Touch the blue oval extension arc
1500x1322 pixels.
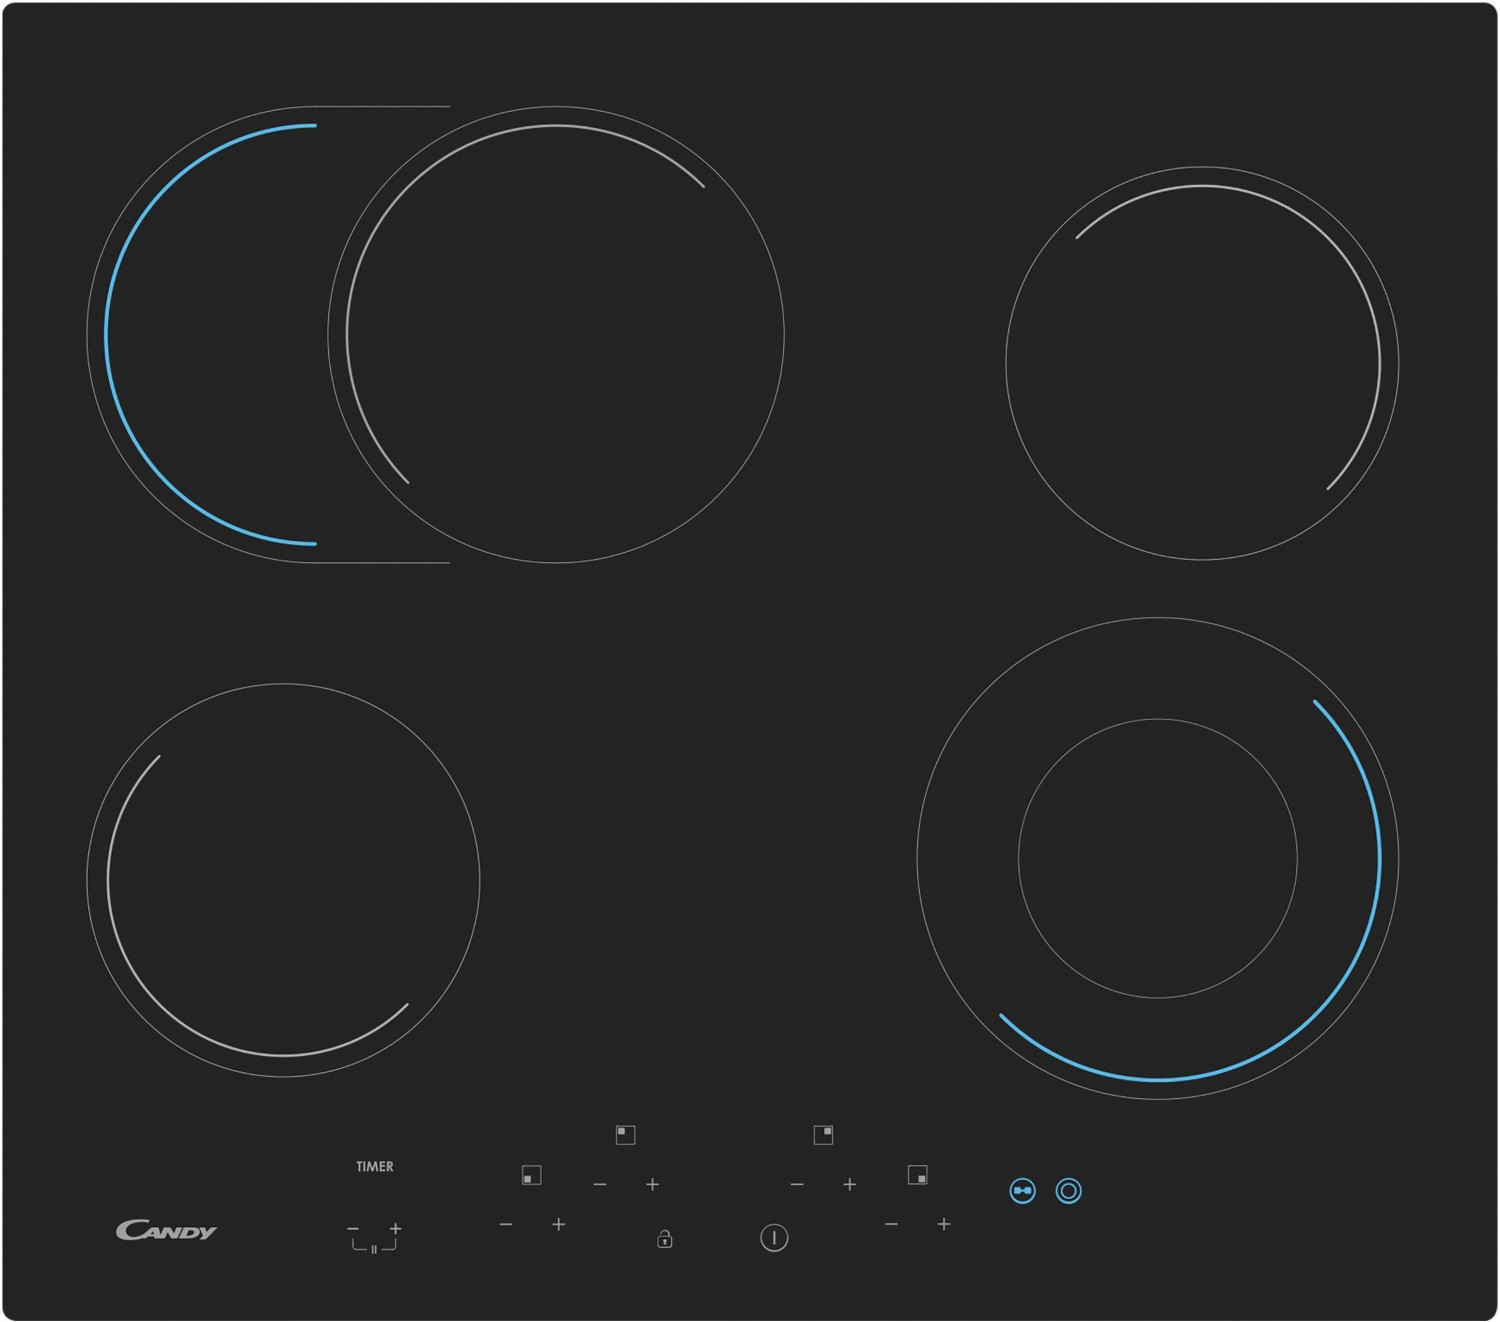[x=107, y=335]
